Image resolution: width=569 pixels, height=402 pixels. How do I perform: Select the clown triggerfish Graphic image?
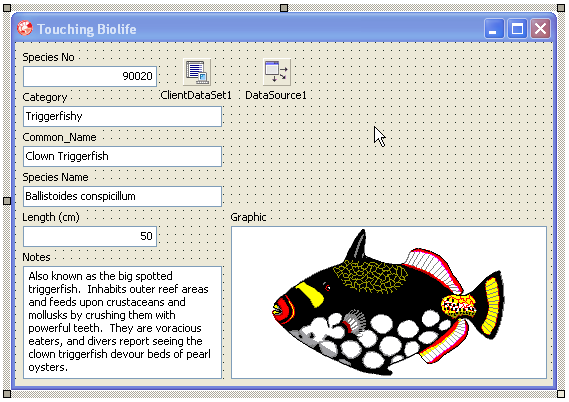389,303
